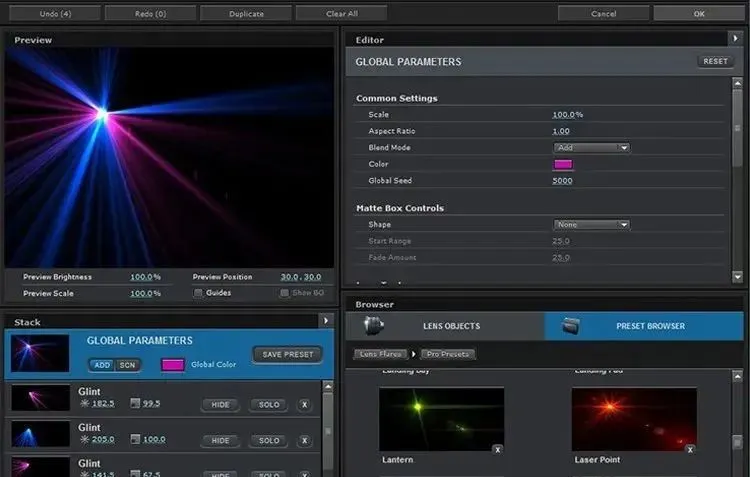Click the X on the Lantern preset

(x=497, y=450)
